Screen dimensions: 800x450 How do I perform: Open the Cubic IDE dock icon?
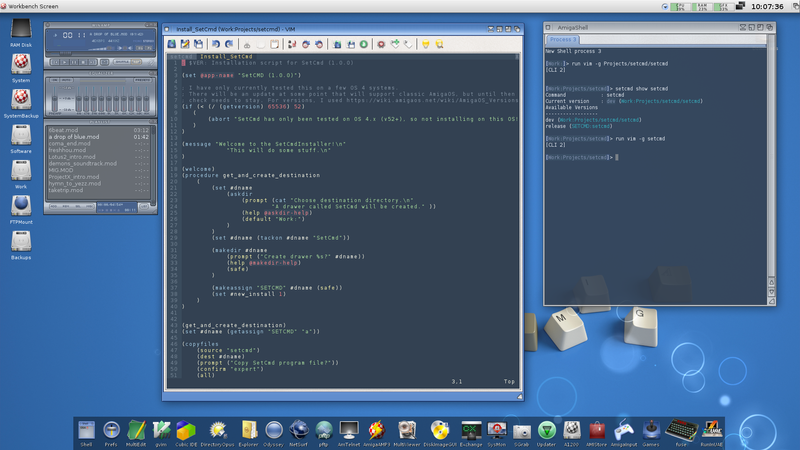tap(185, 428)
